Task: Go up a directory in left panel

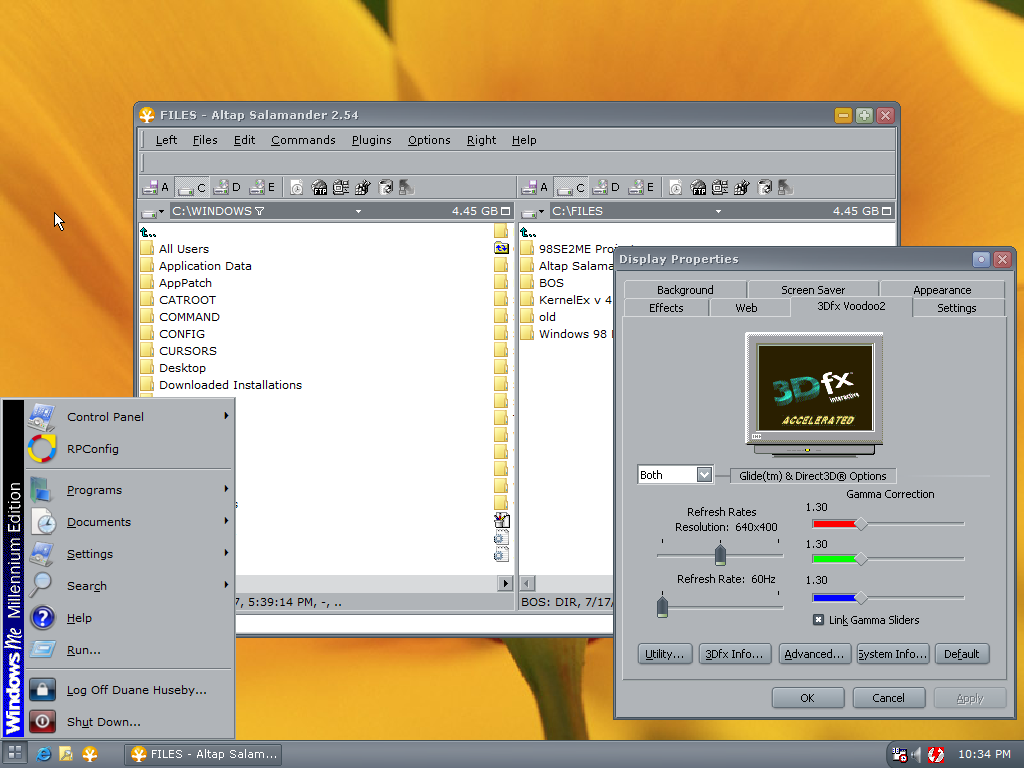Action: coord(148,232)
